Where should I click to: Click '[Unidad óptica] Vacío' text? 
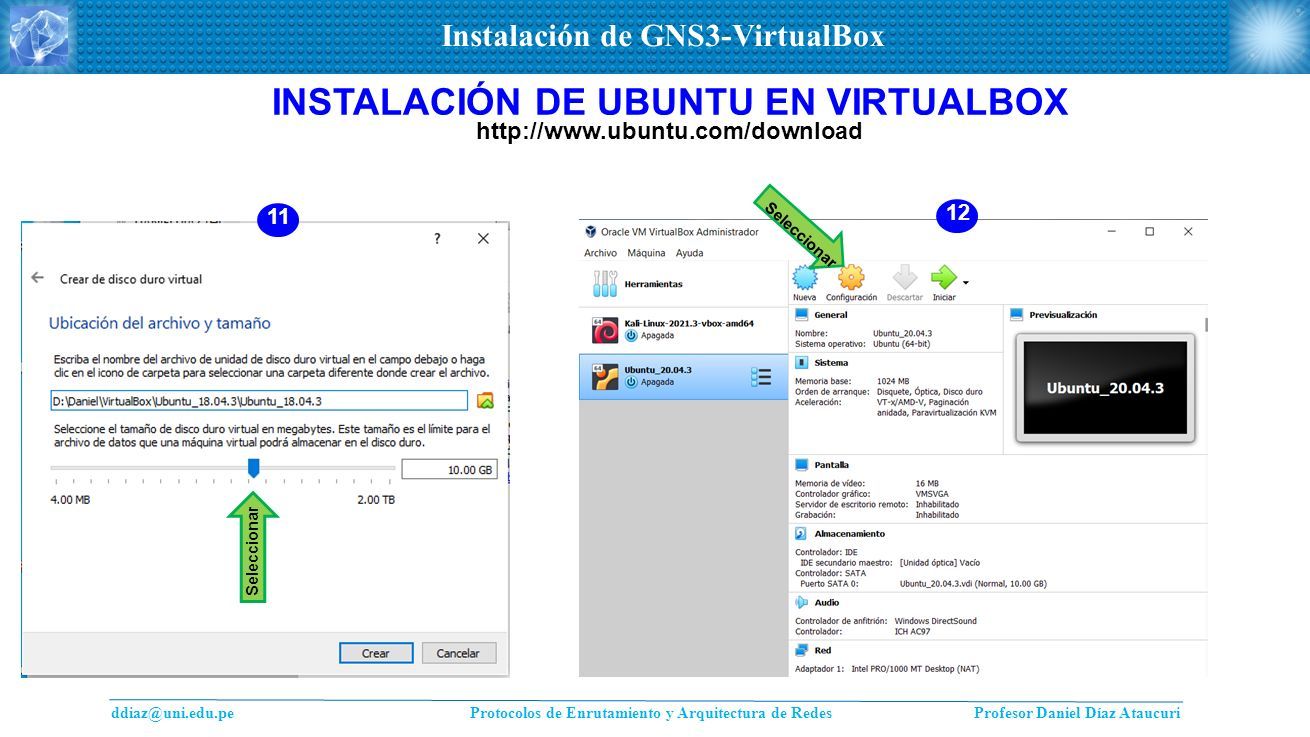coord(940,562)
